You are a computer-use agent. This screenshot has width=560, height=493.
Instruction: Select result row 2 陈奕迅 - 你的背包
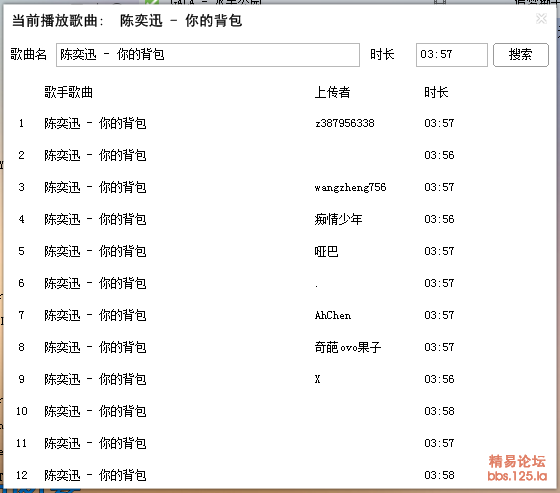pyautogui.click(x=279, y=155)
